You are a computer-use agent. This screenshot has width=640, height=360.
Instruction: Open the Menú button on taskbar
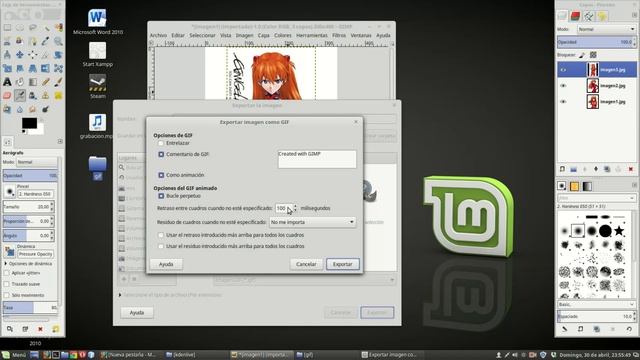pyautogui.click(x=14, y=355)
